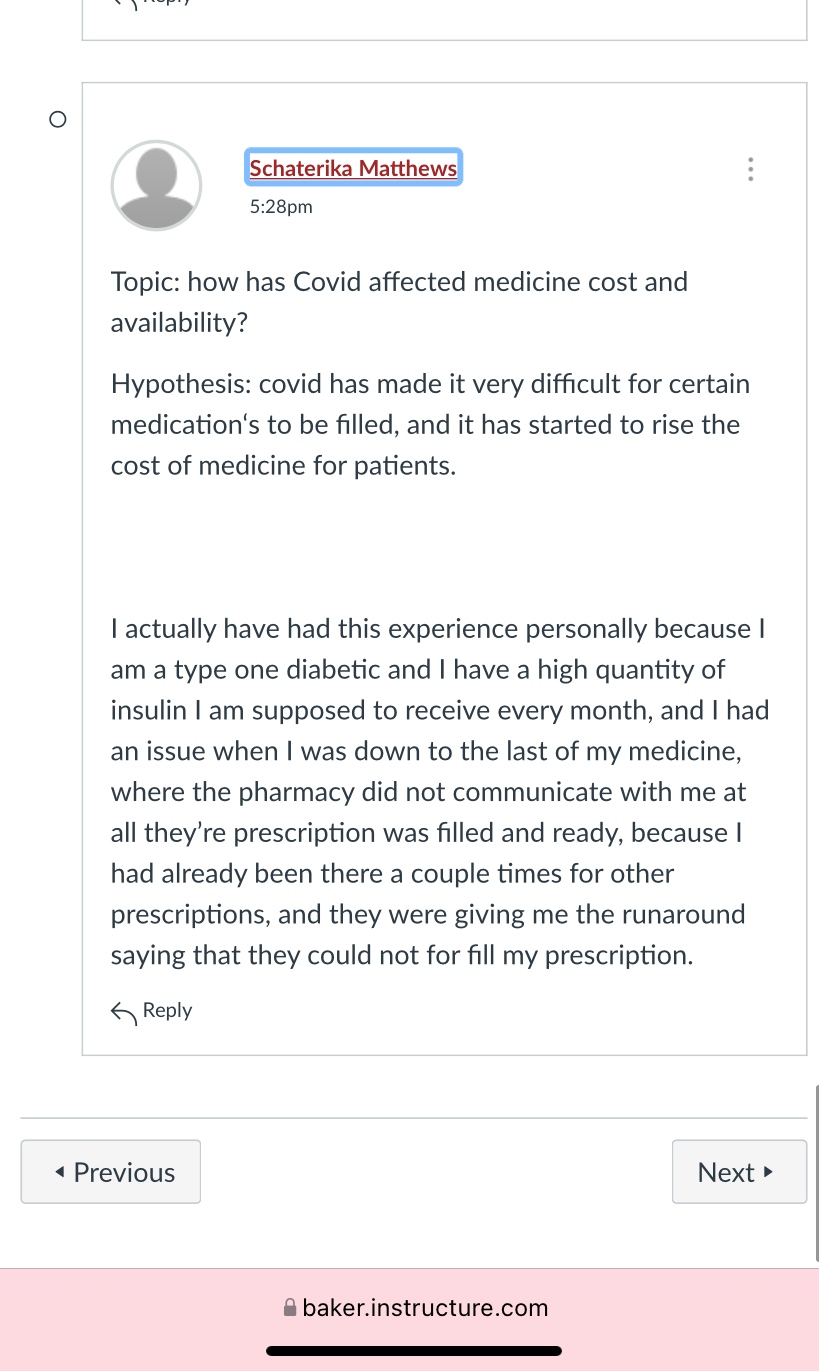This screenshot has height=1371, width=819.
Task: Click the 5:28pm post timestamp
Action: tap(281, 207)
